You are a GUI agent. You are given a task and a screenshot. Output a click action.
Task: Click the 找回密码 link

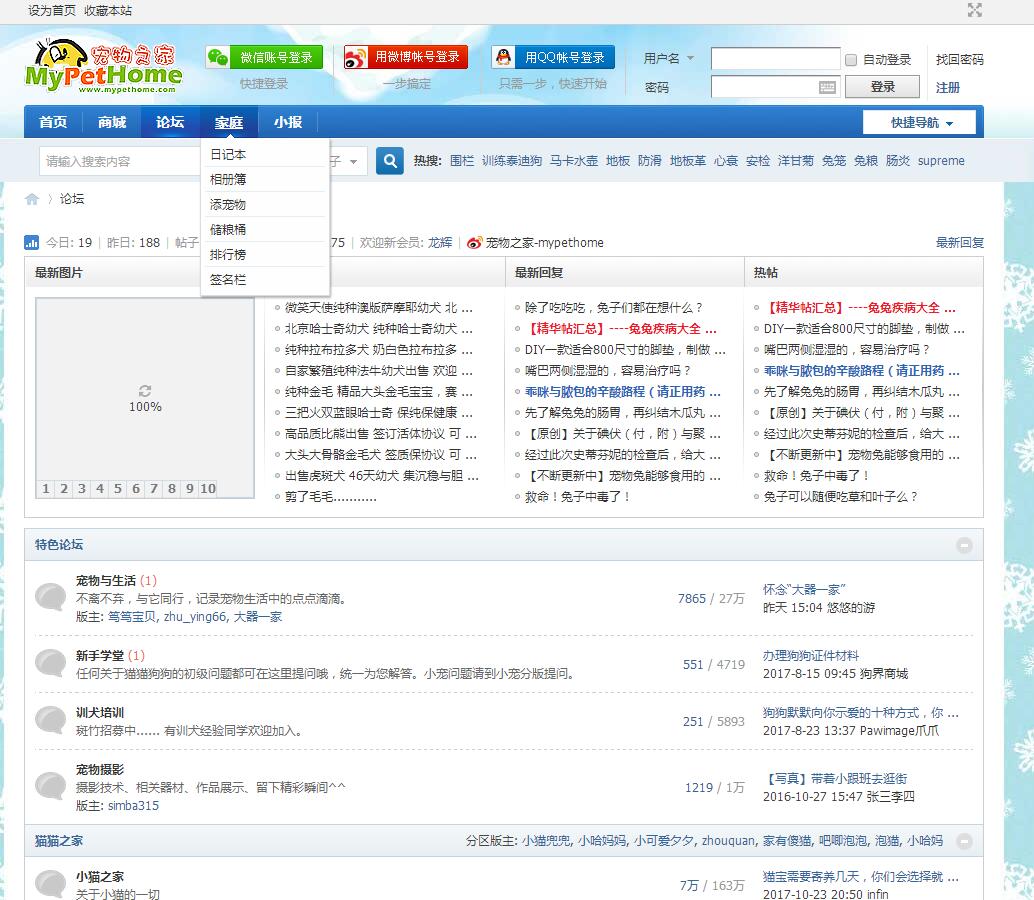click(x=959, y=59)
